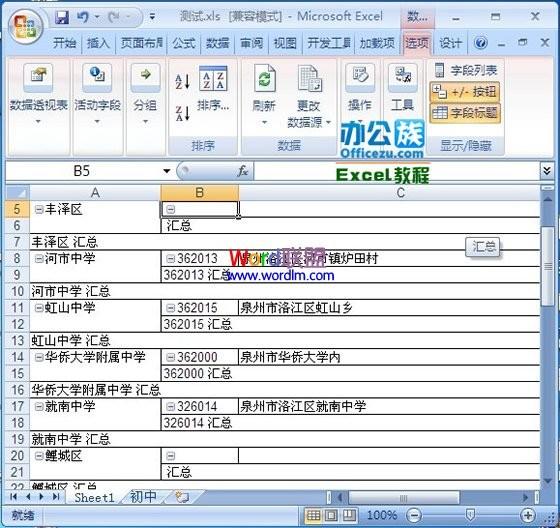Collapse the 丰泽区 group in column A
The height and width of the screenshot is (528, 560).
click(x=39, y=209)
